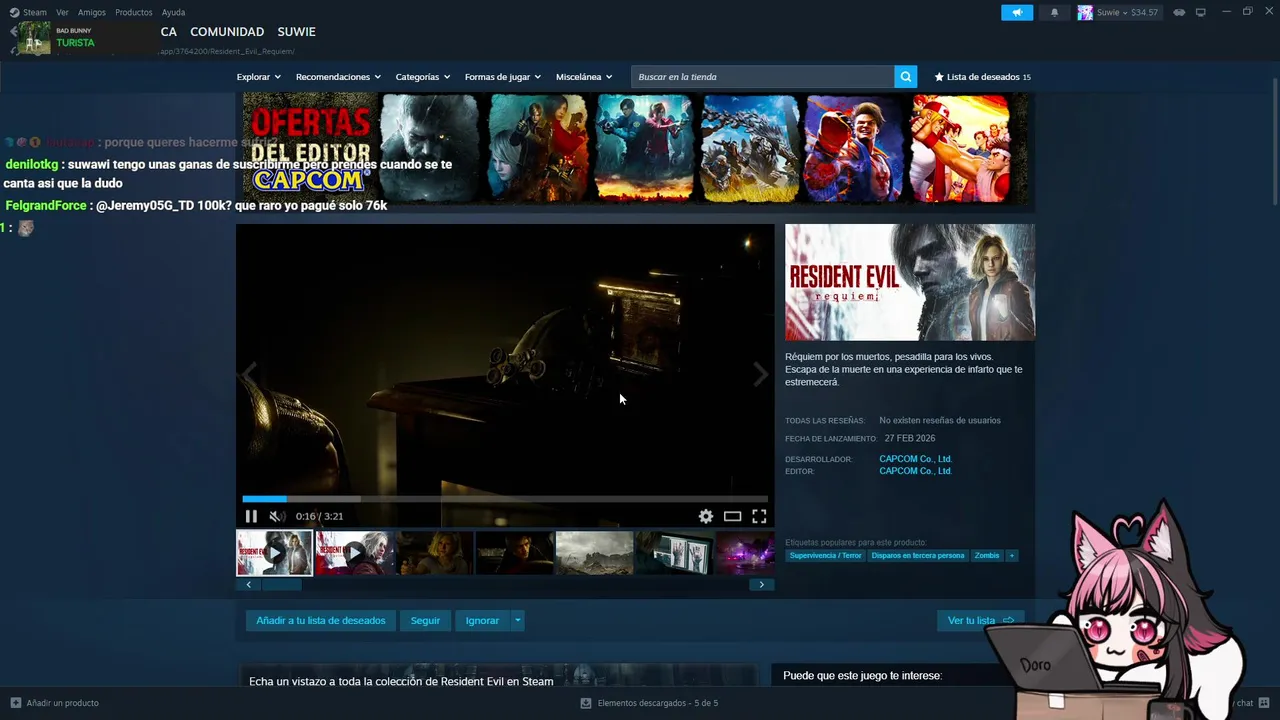This screenshot has width=1280, height=720.
Task: Select ruined landscape screenshot thumbnail
Action: [594, 553]
